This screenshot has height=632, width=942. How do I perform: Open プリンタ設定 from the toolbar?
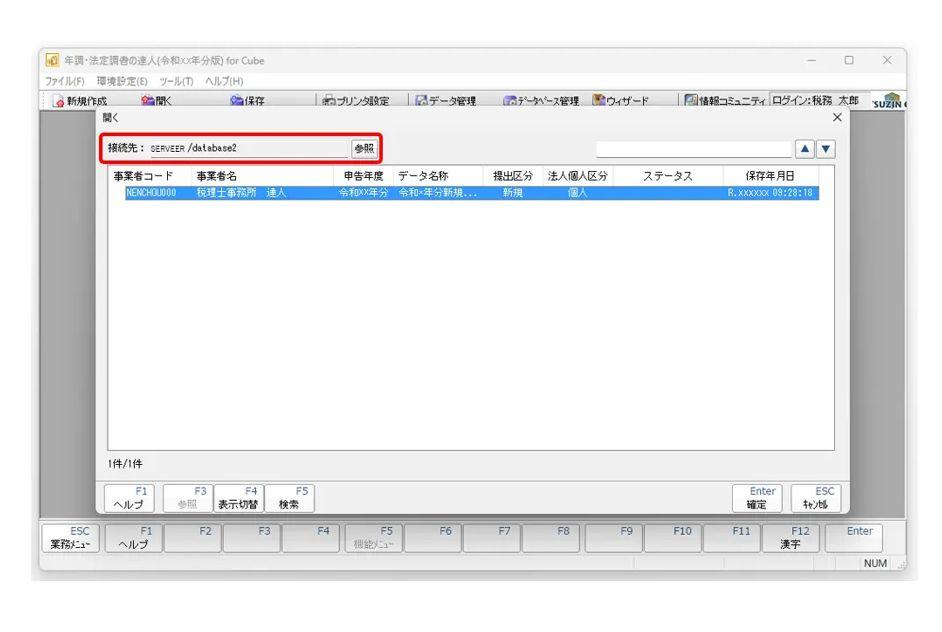[356, 101]
